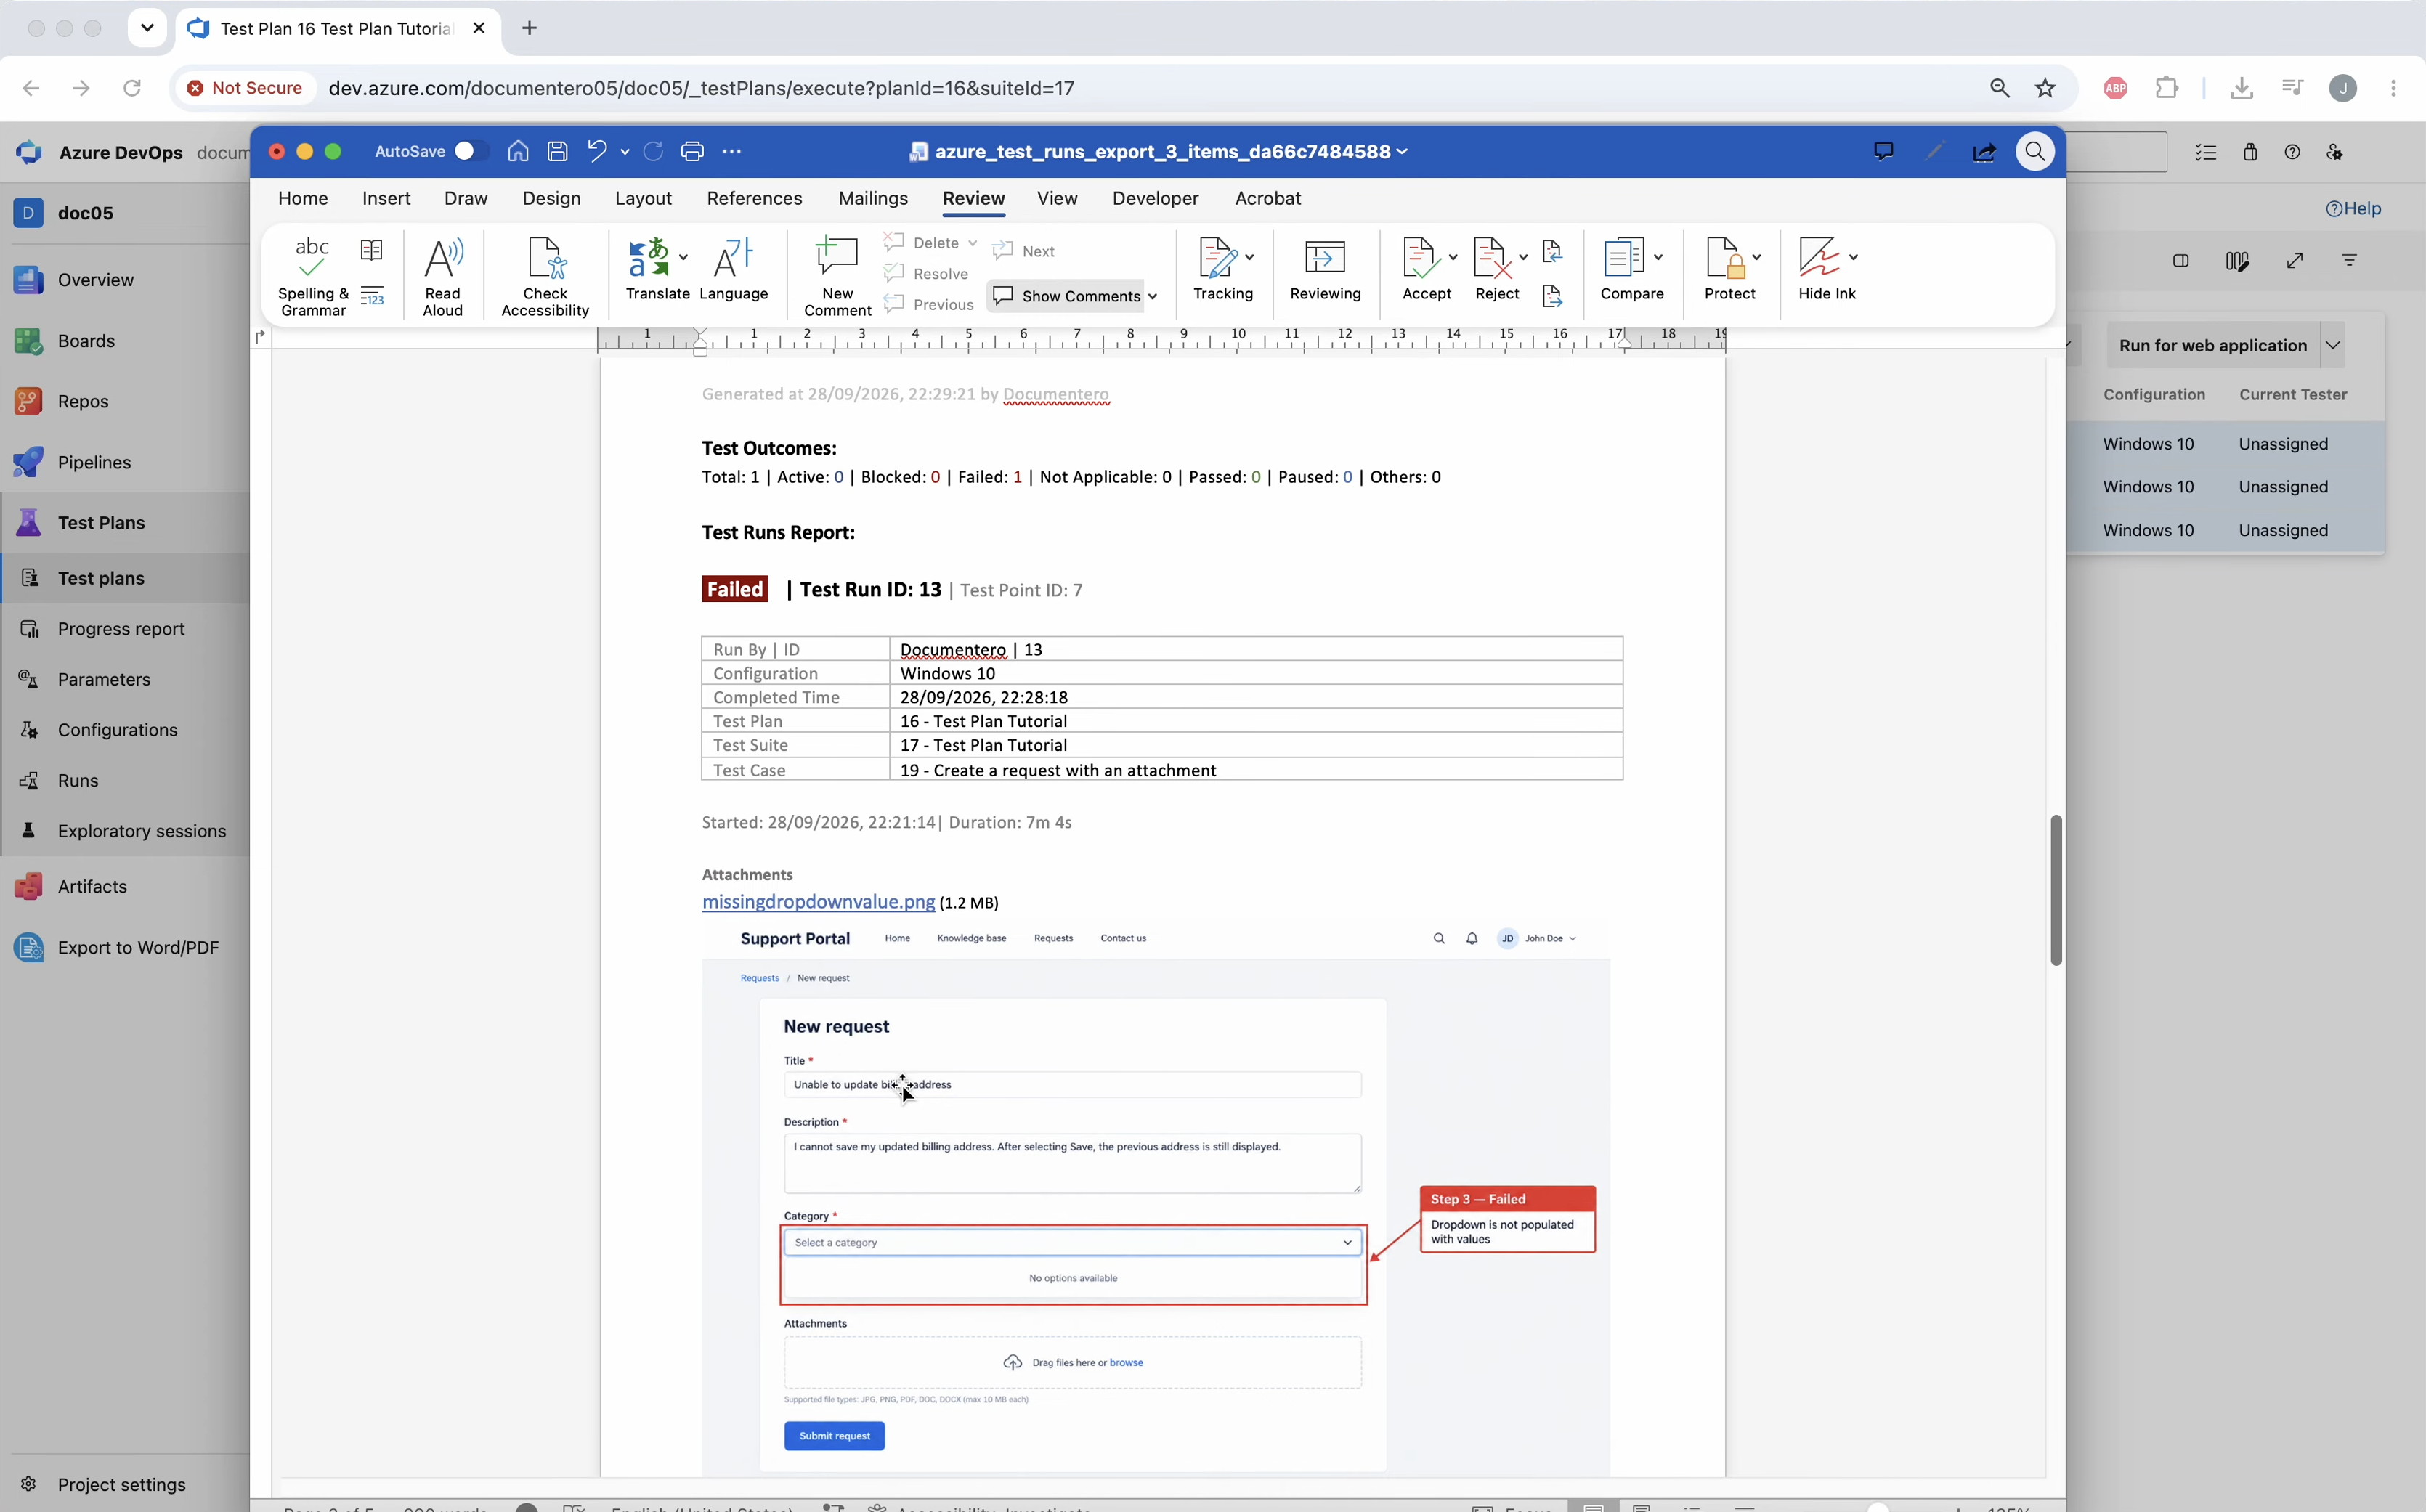This screenshot has width=2426, height=1512.
Task: Open Azure DevOps user settings icon
Action: point(2335,152)
